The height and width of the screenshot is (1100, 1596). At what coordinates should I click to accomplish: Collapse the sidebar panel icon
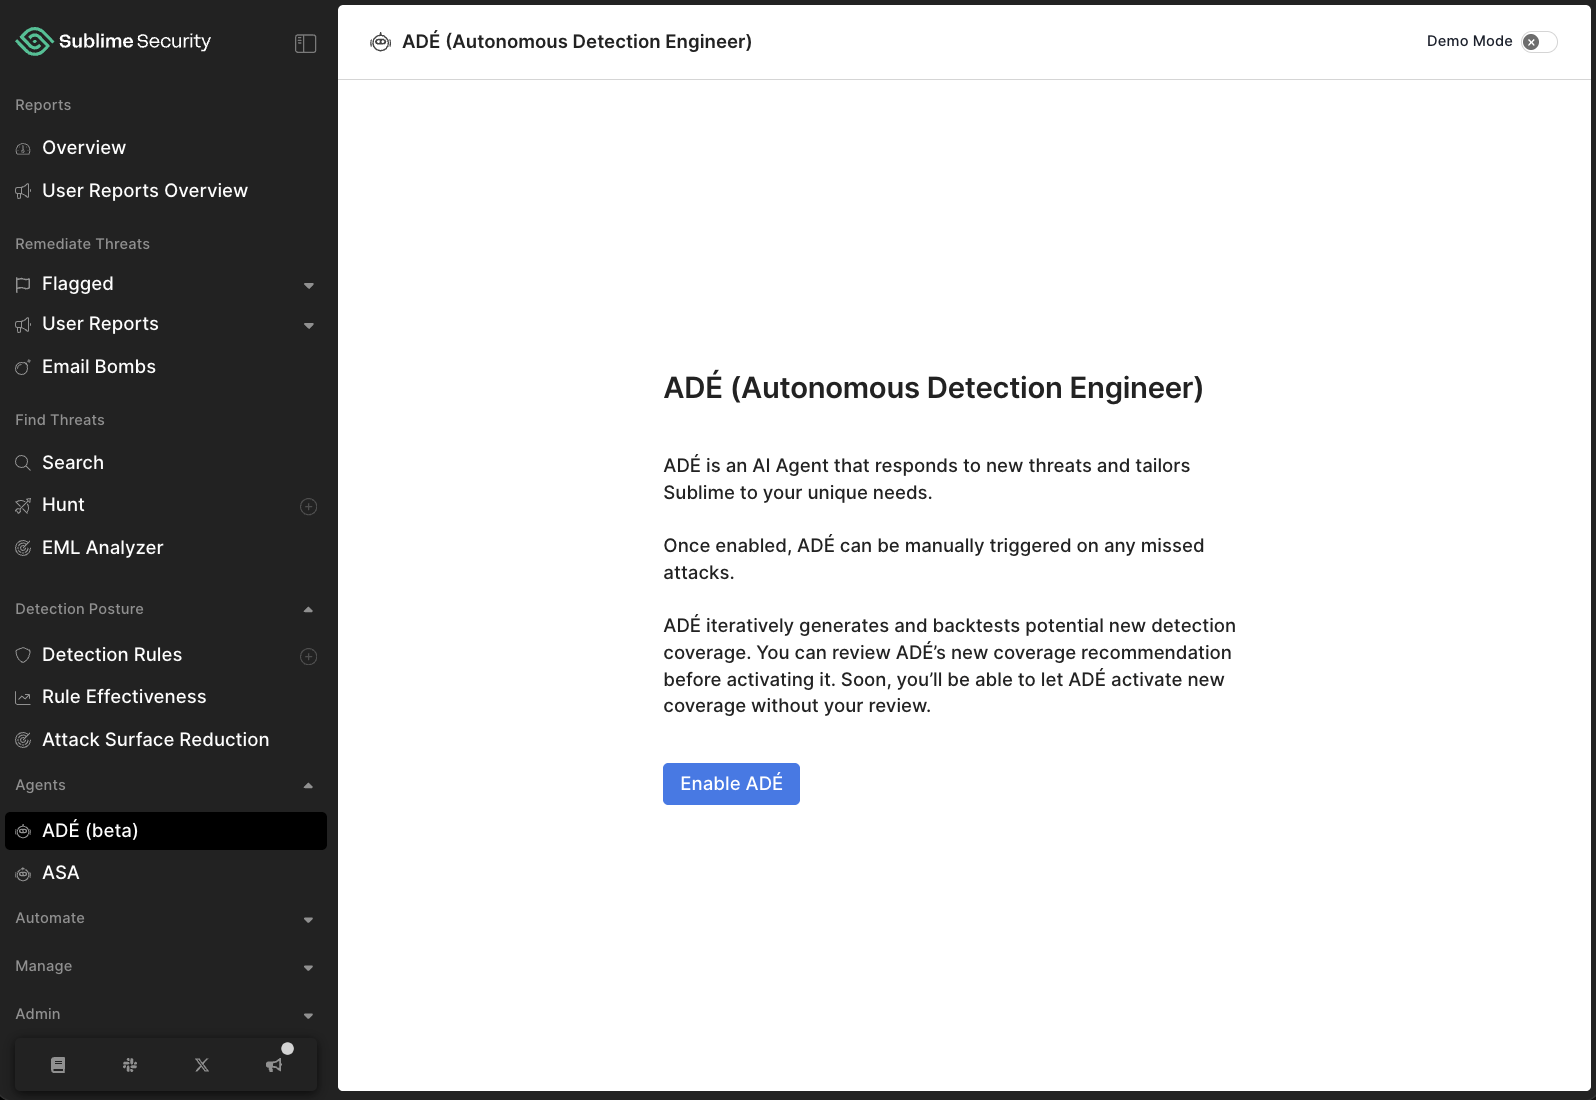coord(306,43)
